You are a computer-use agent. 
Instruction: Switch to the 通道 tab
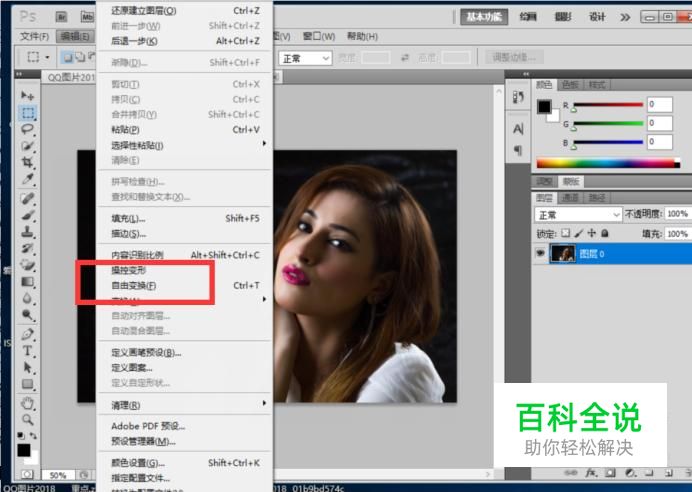click(570, 197)
